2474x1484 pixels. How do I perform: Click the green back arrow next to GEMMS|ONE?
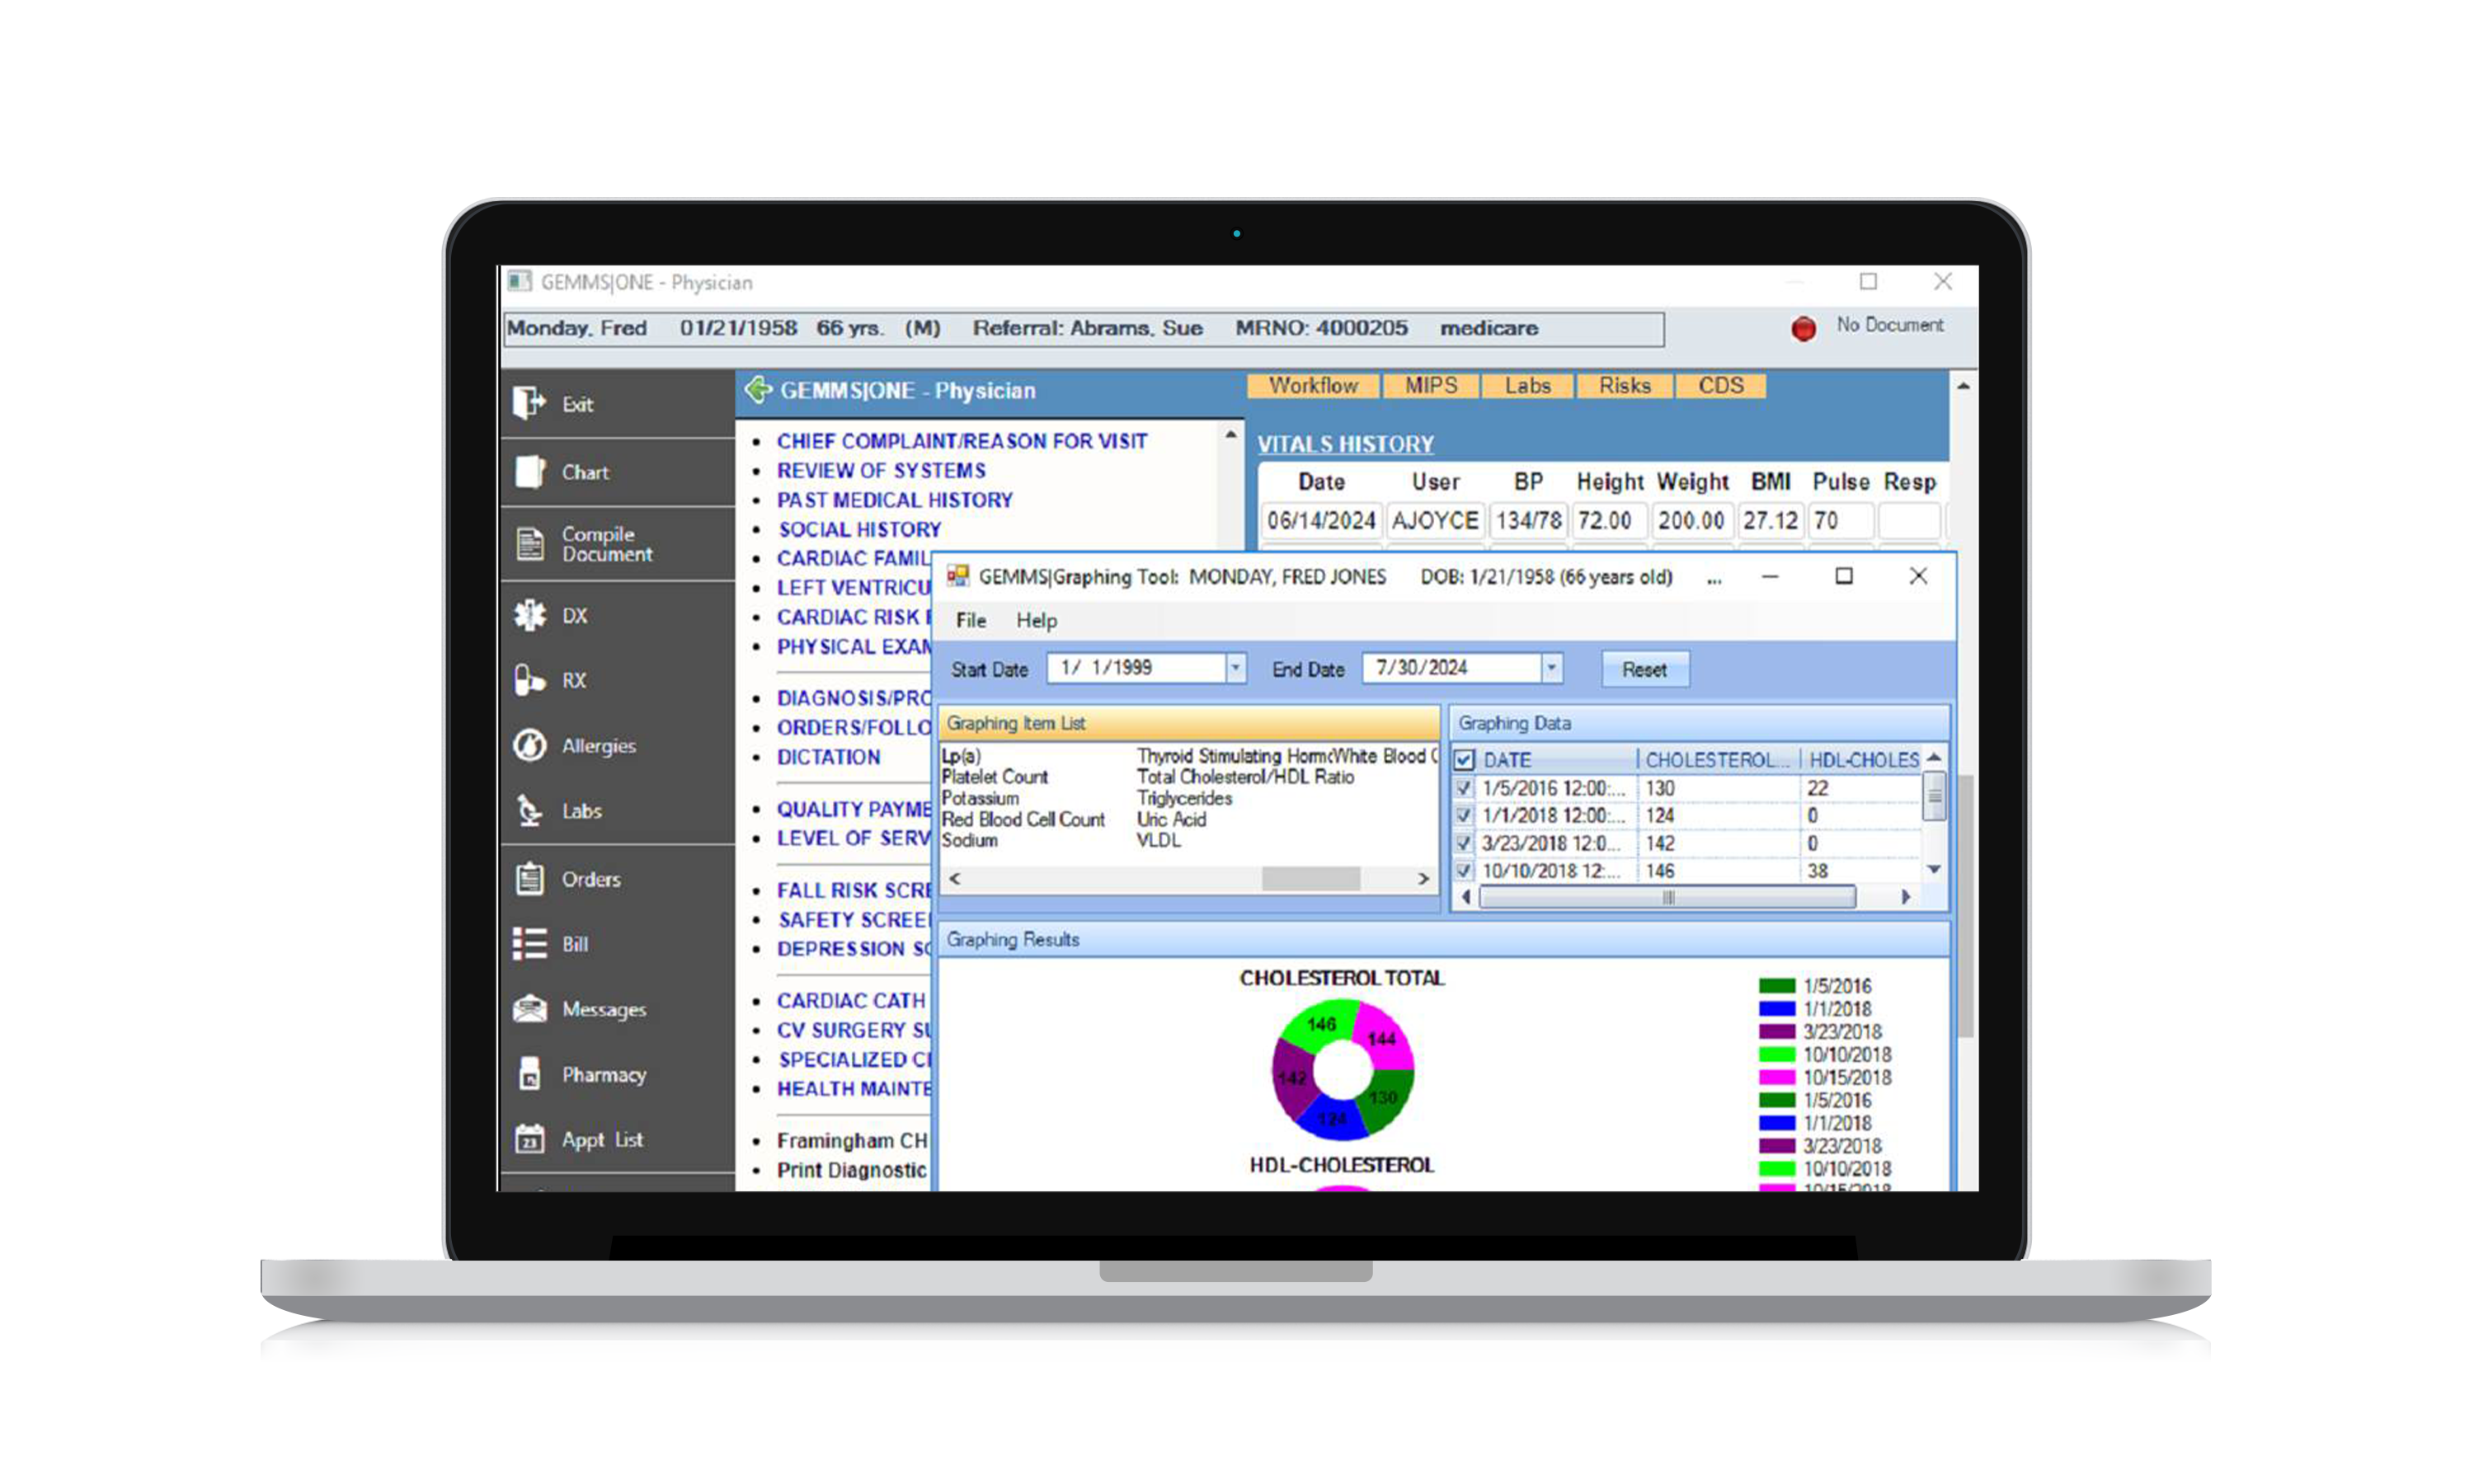click(758, 390)
